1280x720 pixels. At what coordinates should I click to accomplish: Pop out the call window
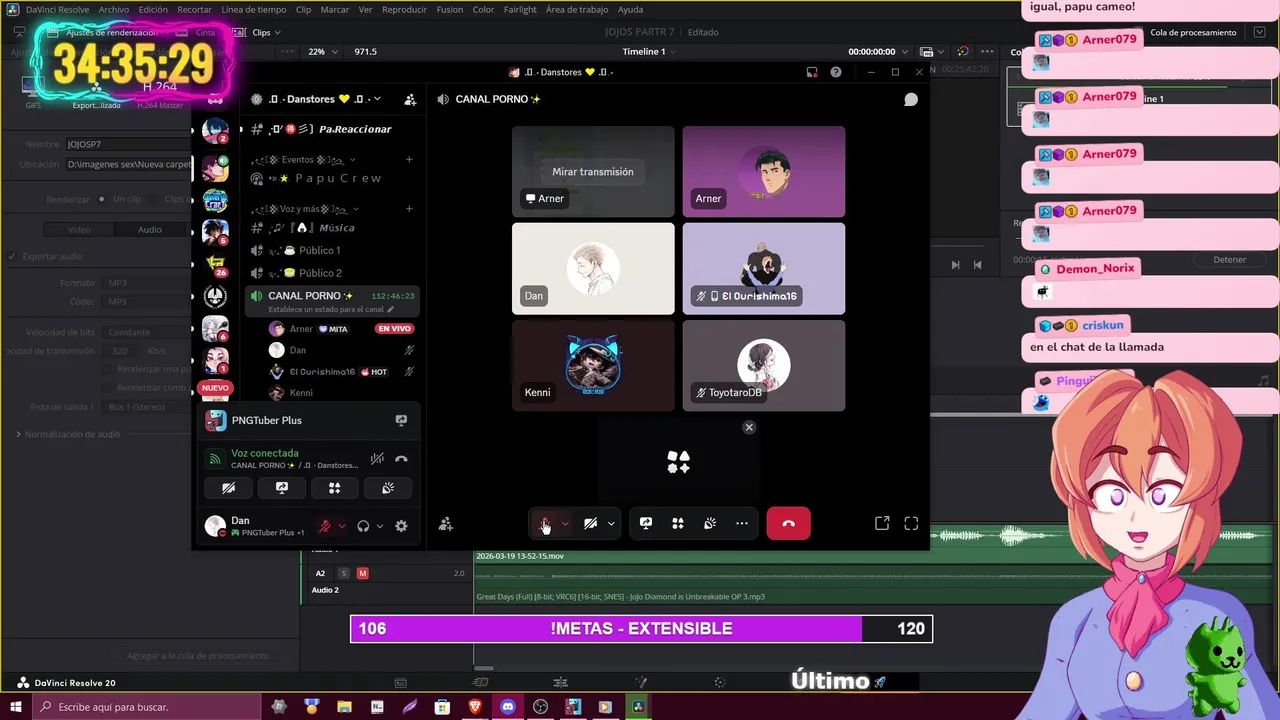[882, 523]
